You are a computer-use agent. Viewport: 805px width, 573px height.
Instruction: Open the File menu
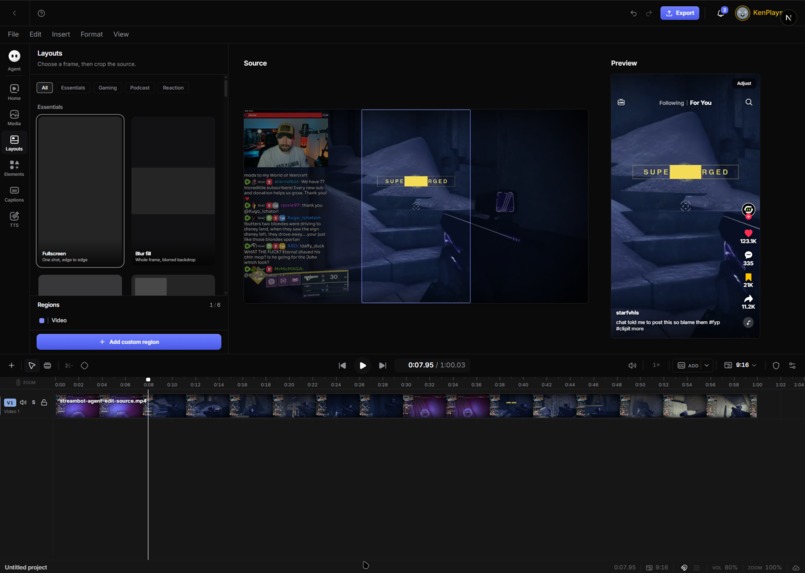13,34
